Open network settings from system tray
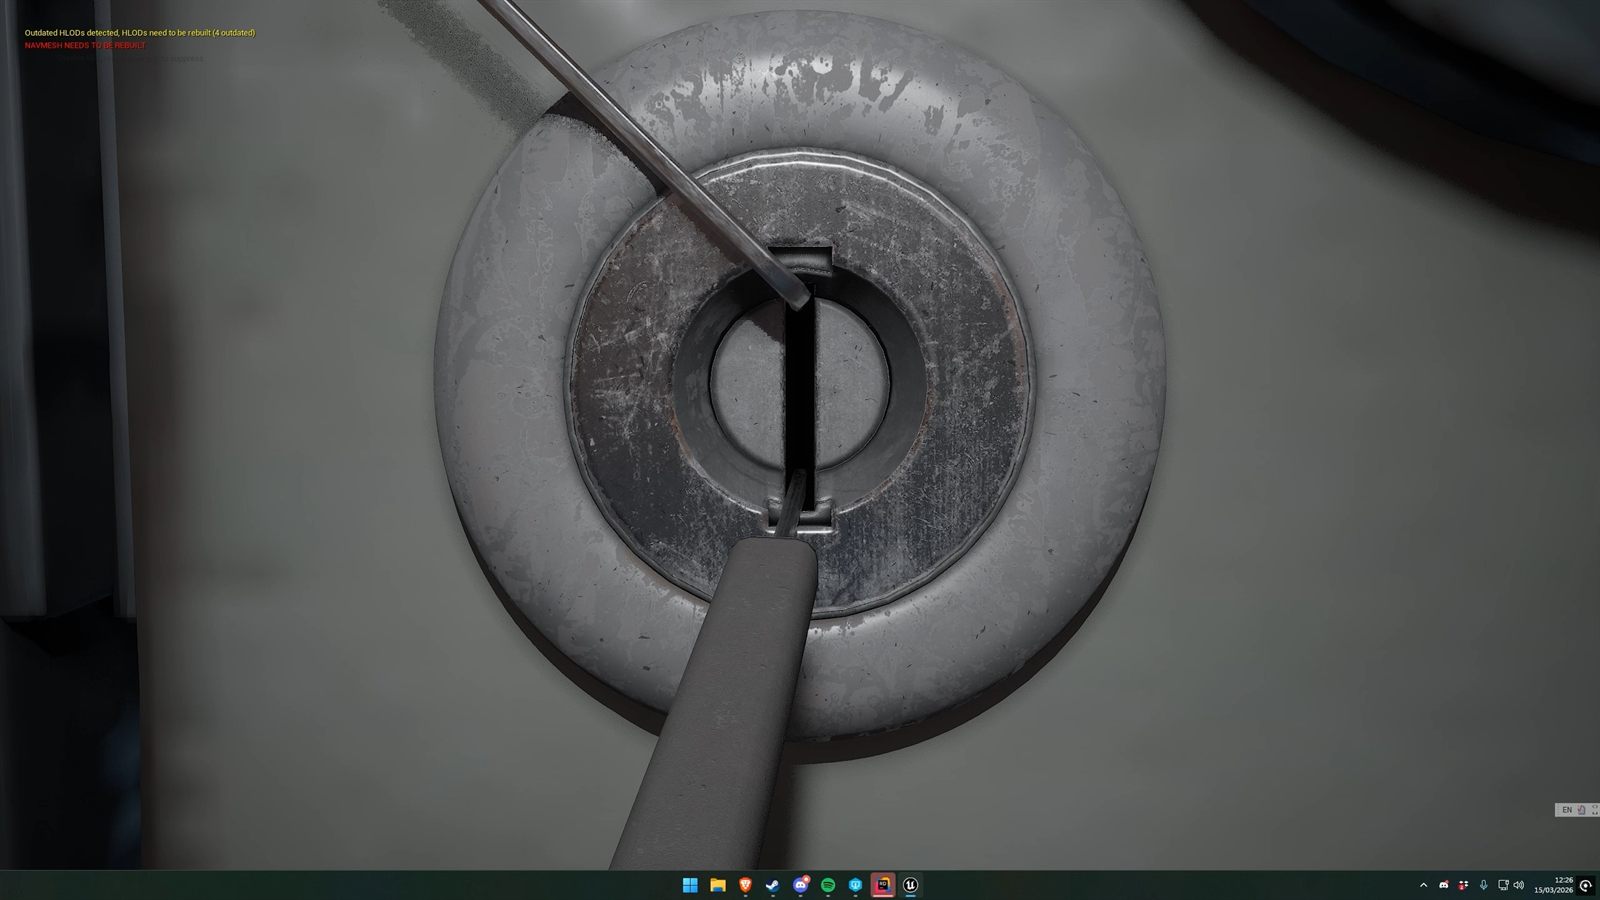The image size is (1600, 900). (x=1502, y=885)
